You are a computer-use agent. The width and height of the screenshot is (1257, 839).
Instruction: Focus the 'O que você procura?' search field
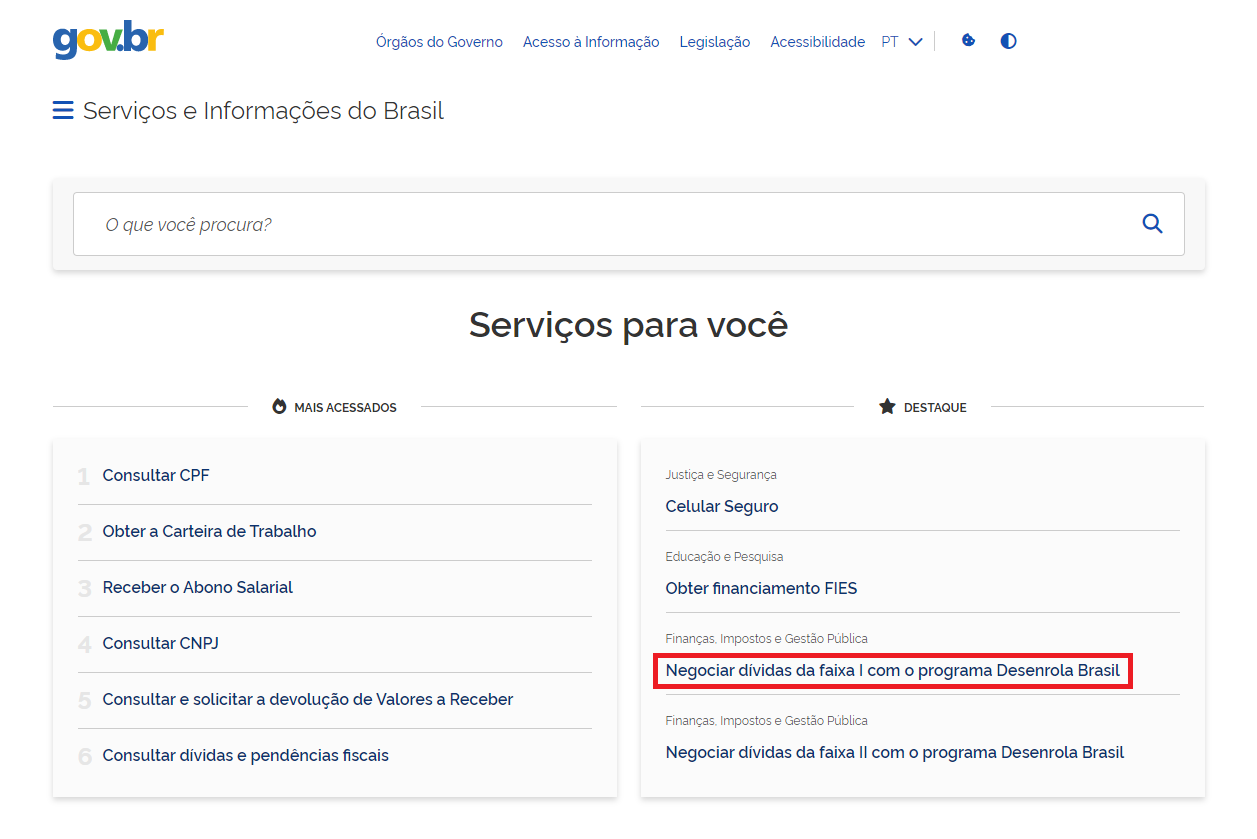pos(600,224)
